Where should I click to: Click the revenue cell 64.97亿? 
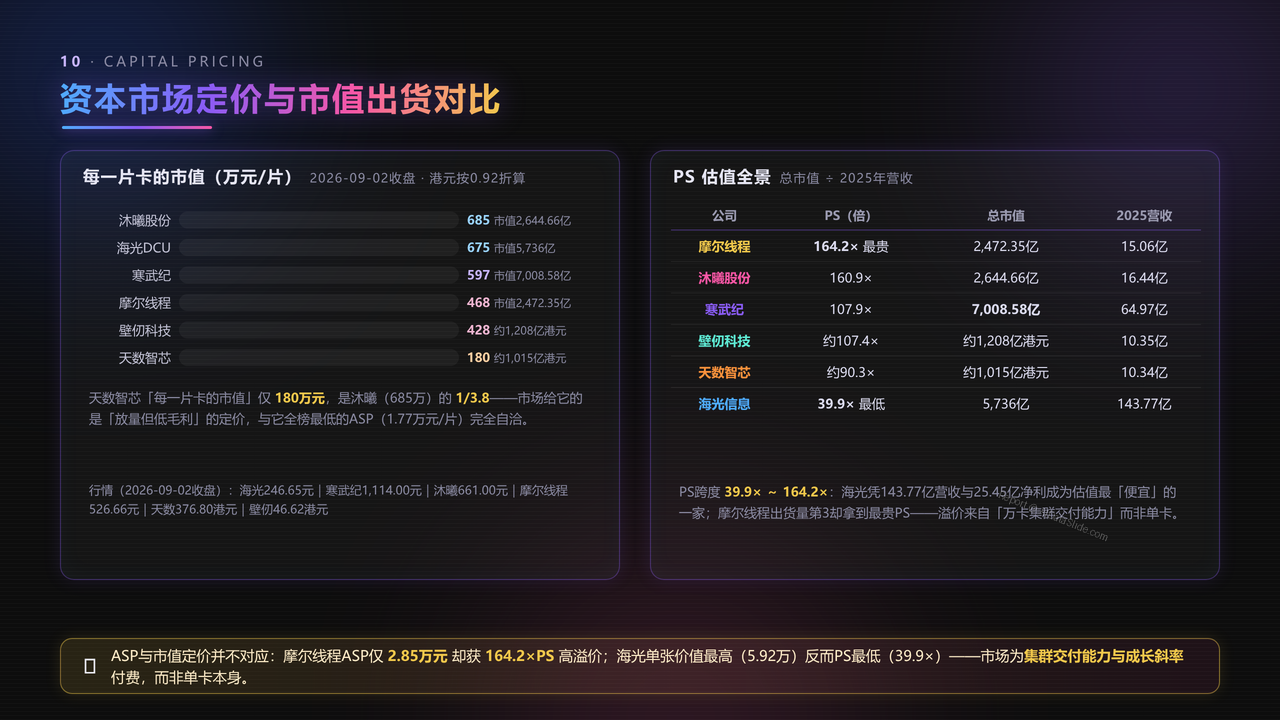(1145, 310)
